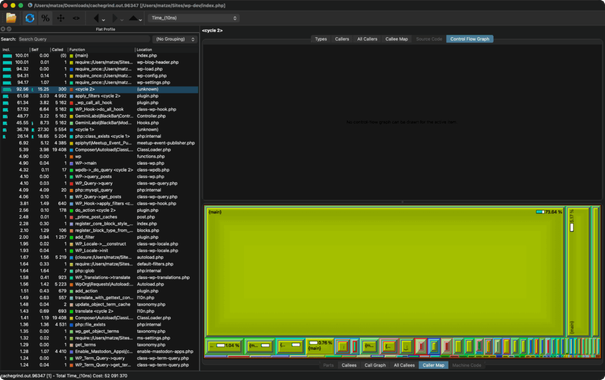Image resolution: width=605 pixels, height=380 pixels.
Task: Sort by the Self column header
Action: point(40,49)
